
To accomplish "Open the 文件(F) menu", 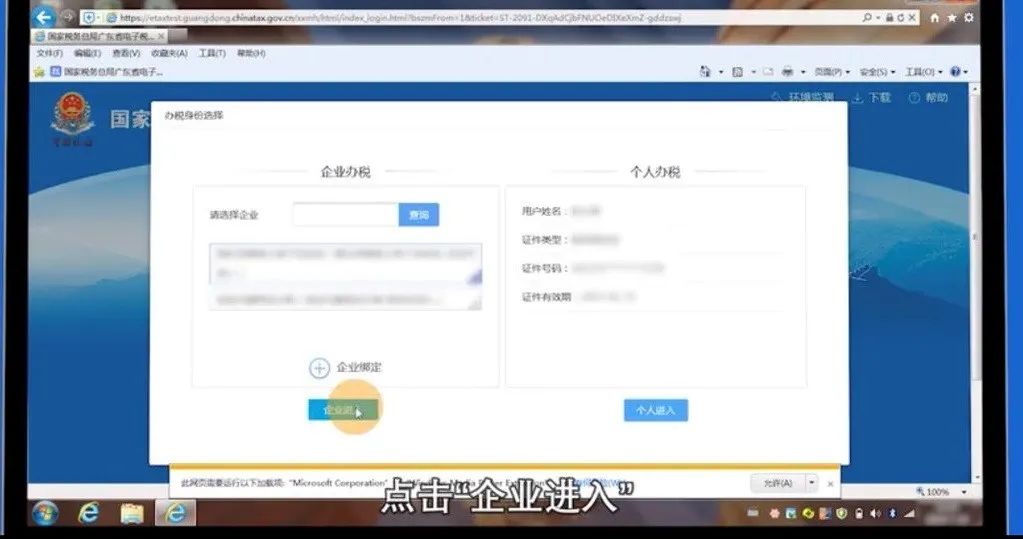I will point(50,53).
